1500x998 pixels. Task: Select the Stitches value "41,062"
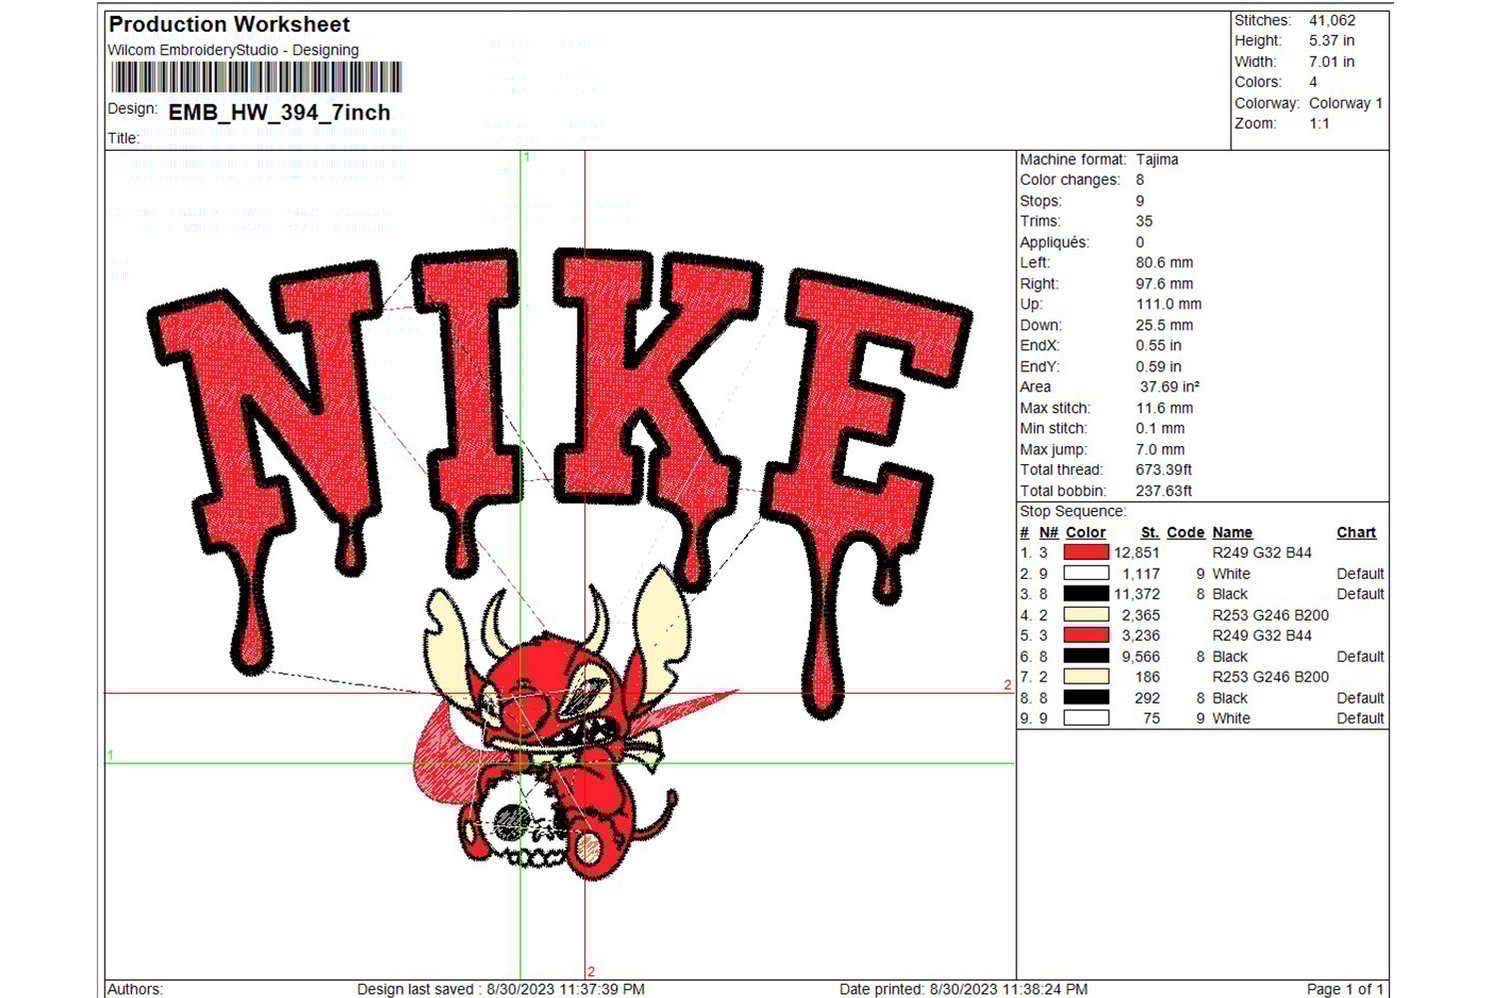point(1332,20)
